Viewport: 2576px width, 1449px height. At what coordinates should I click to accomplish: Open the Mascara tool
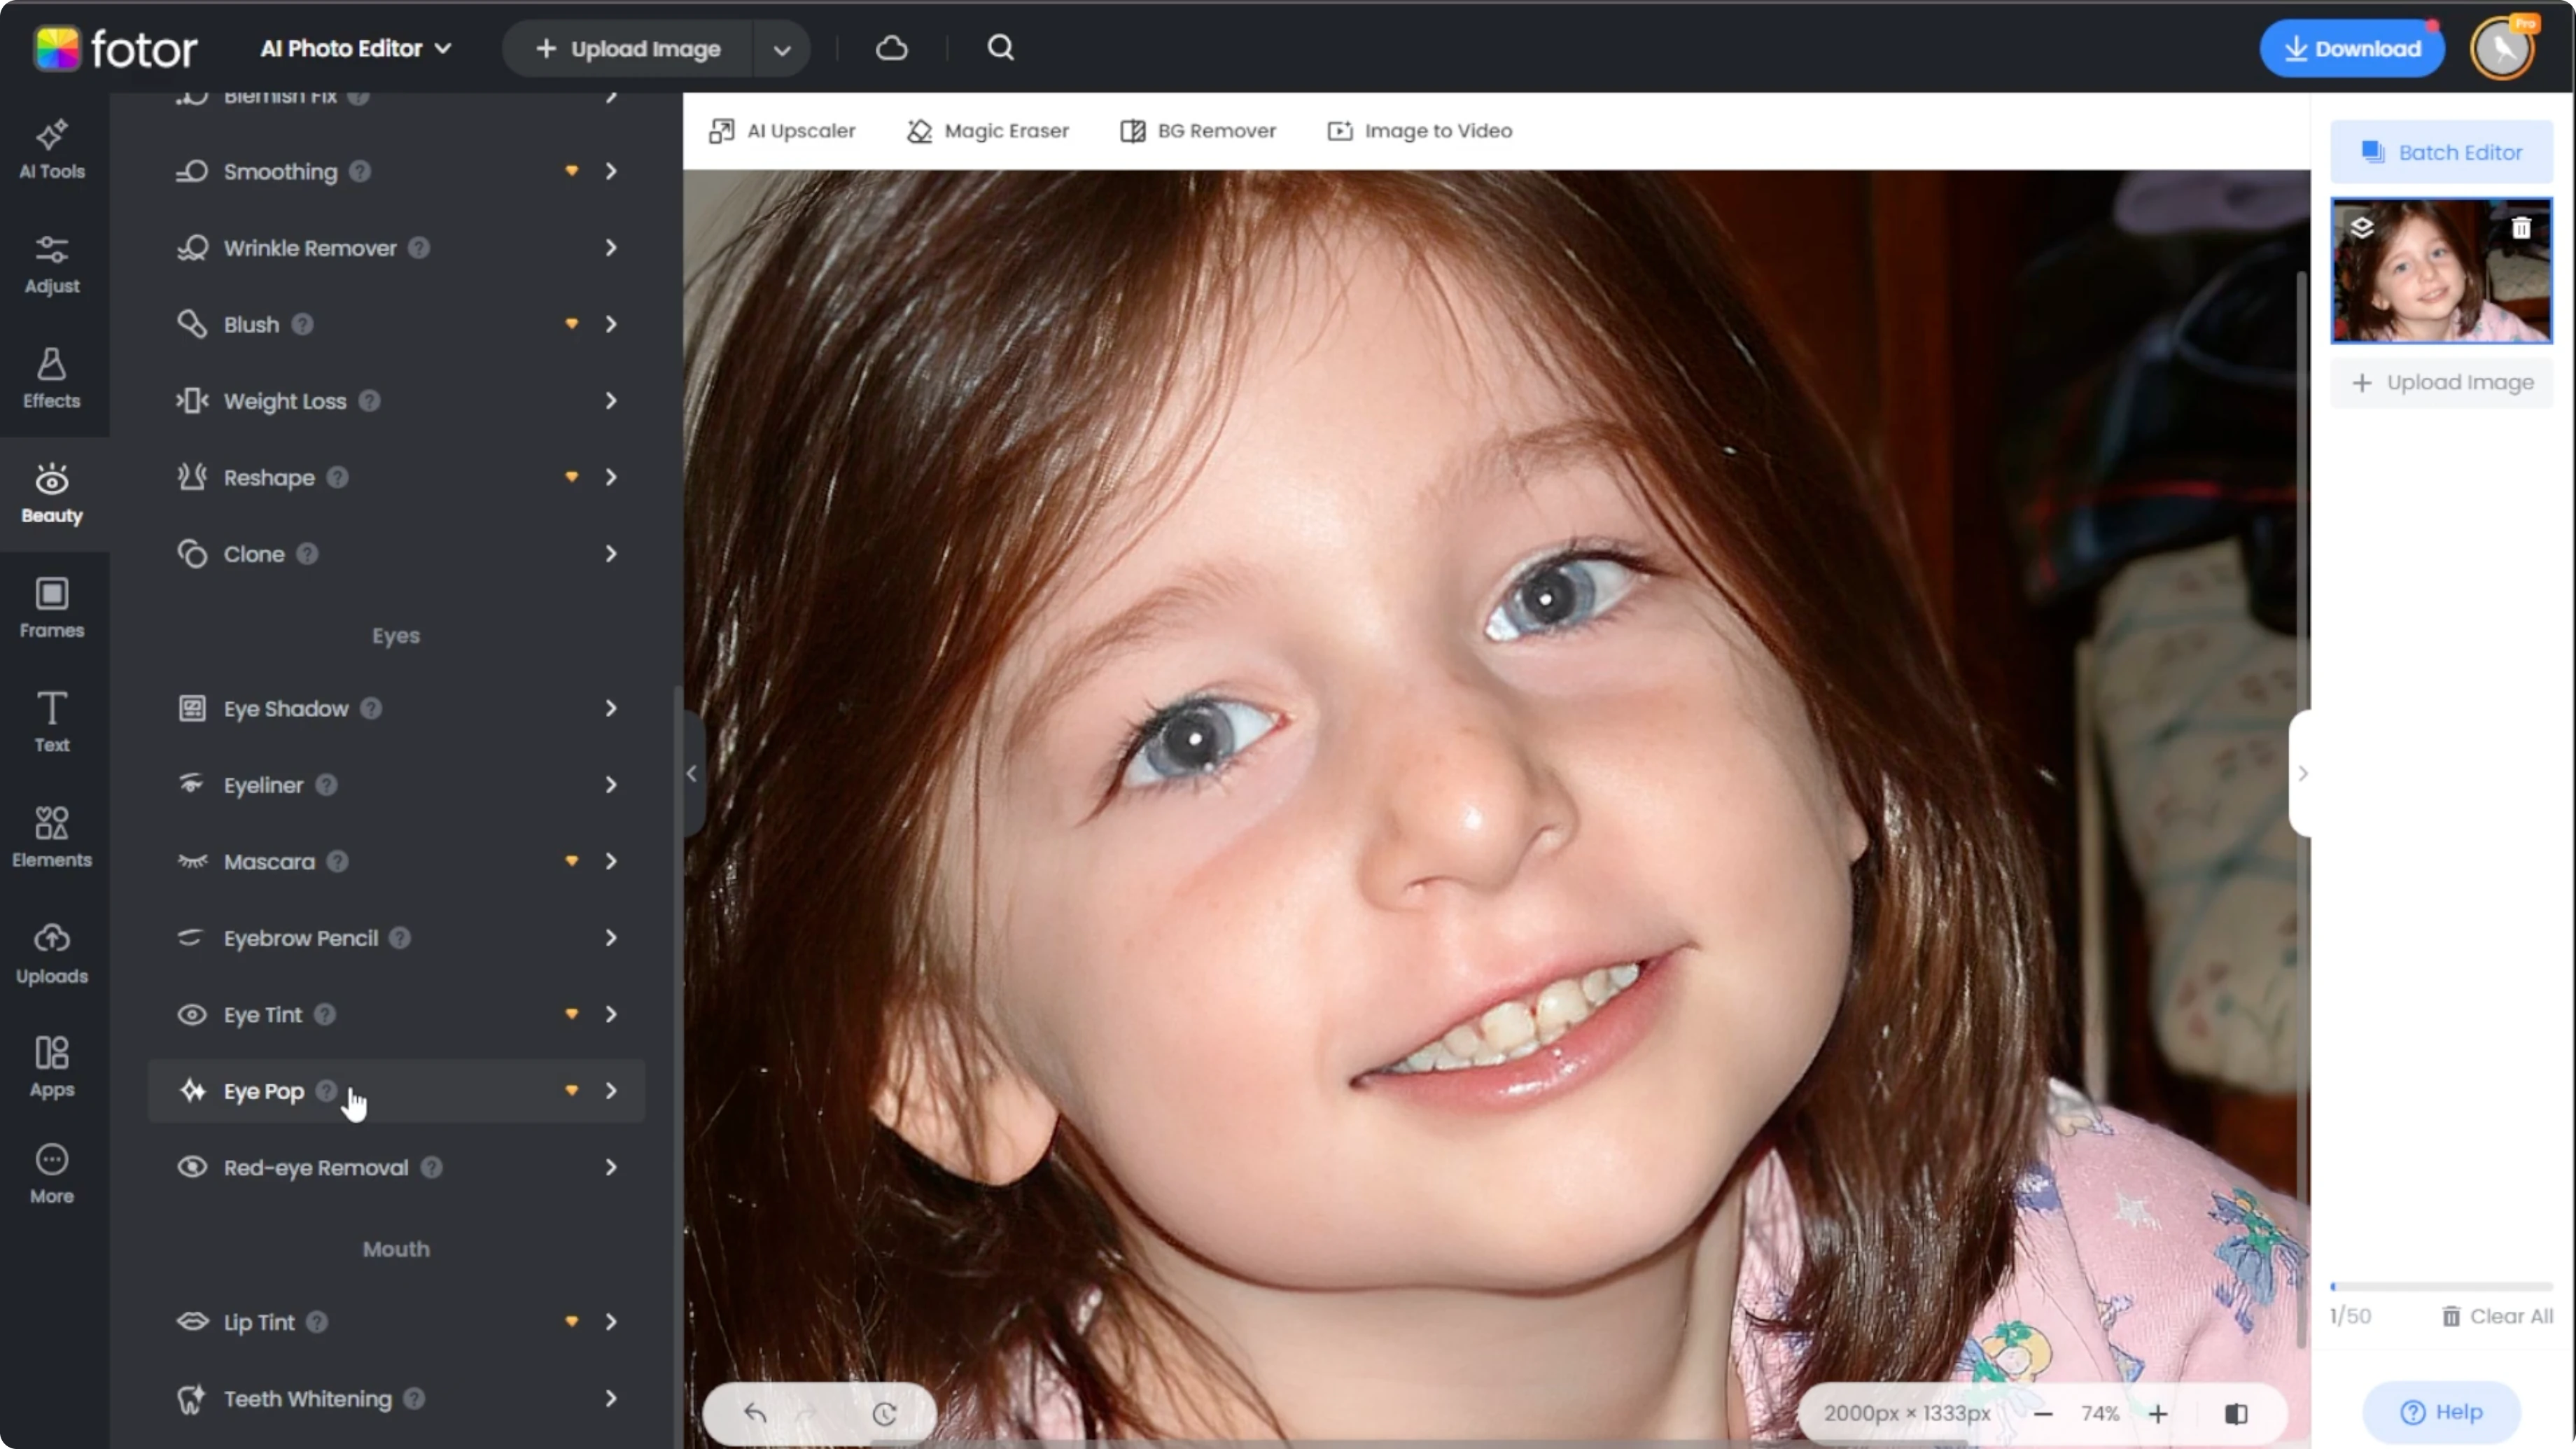pos(396,862)
